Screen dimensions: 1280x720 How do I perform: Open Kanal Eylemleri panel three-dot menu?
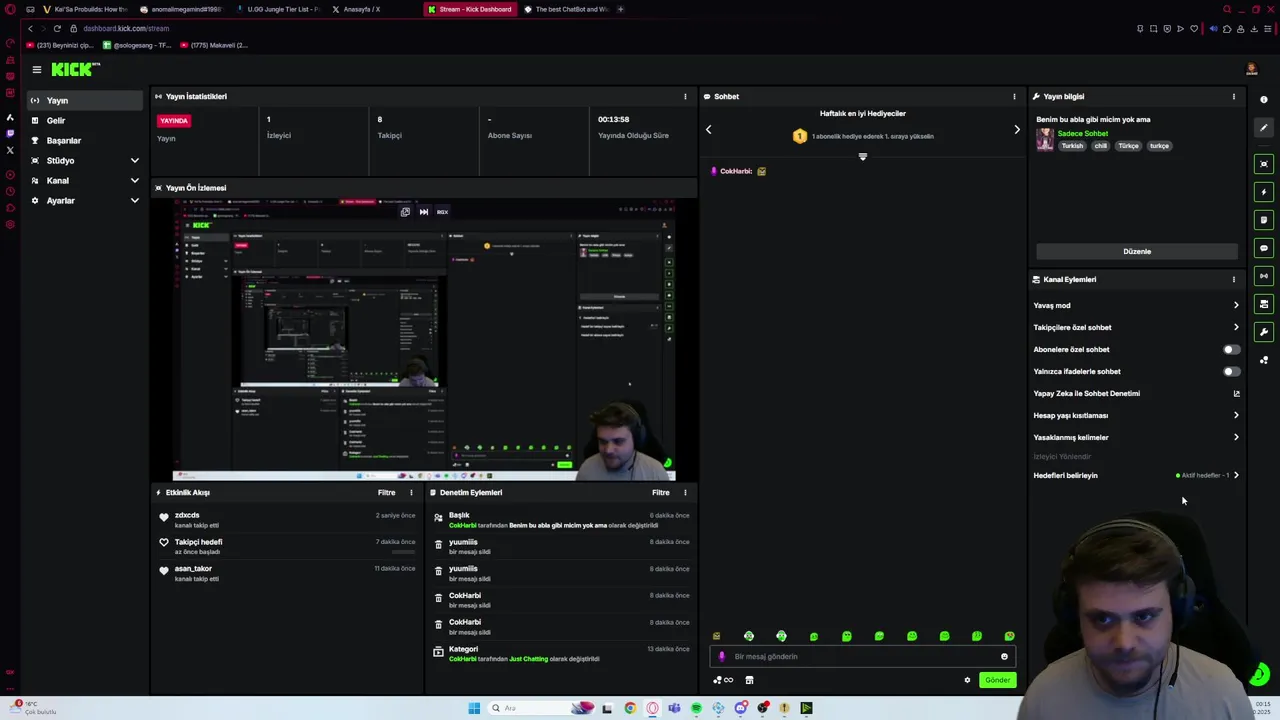pos(1233,280)
